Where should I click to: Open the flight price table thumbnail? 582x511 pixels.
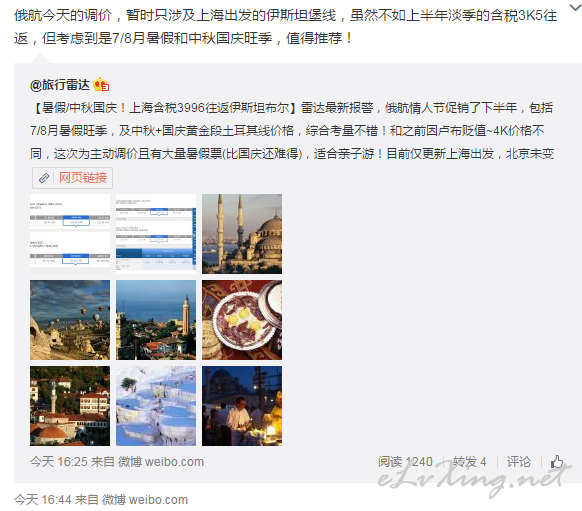click(70, 234)
